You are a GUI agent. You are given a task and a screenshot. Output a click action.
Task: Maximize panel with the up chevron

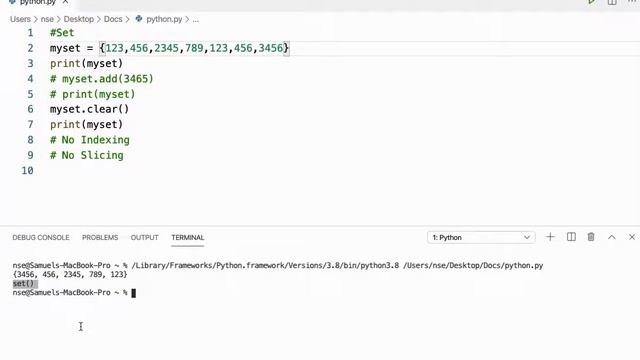[x=611, y=237]
